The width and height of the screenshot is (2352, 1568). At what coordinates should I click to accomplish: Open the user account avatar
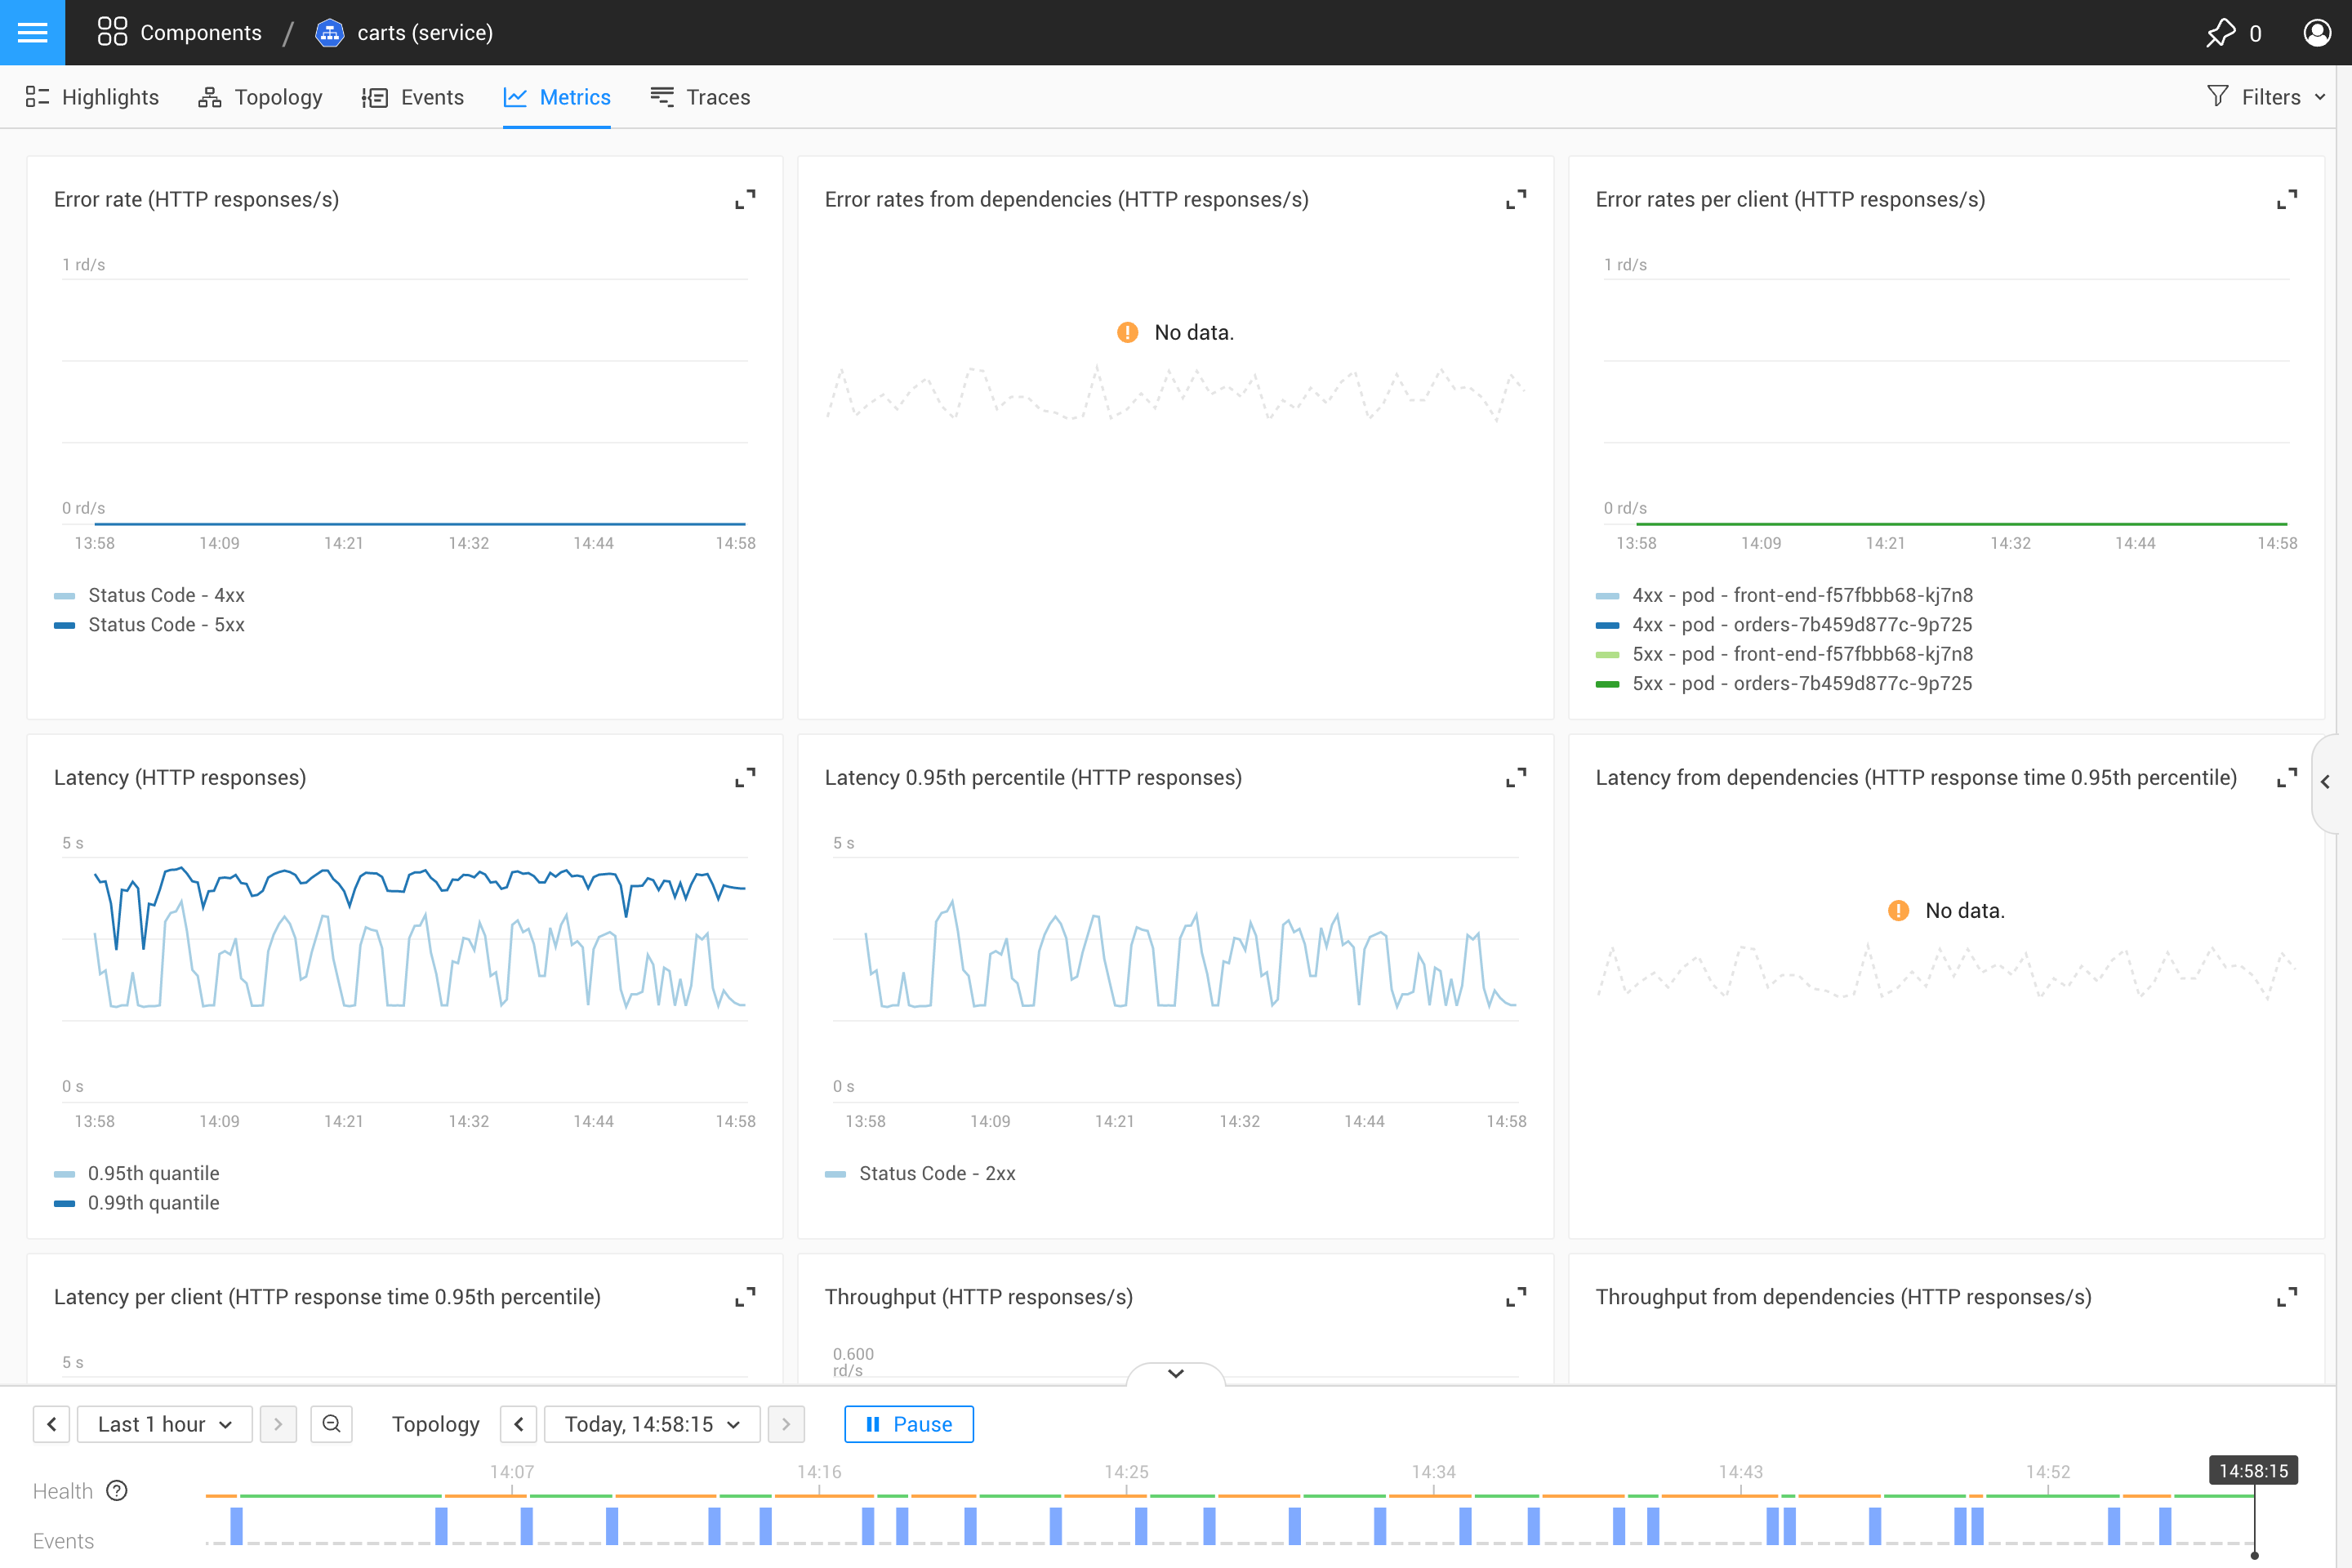tap(2318, 32)
